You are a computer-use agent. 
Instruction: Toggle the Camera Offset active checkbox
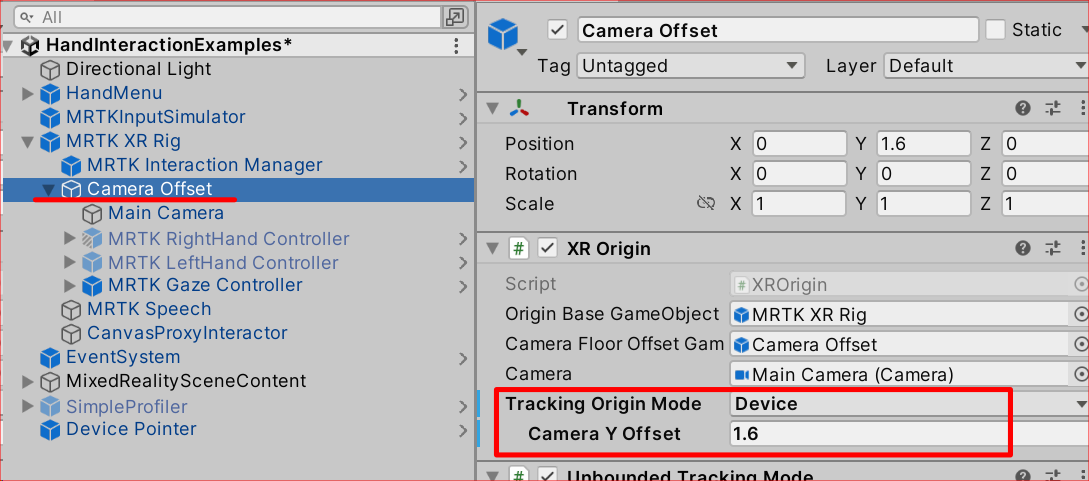click(558, 30)
